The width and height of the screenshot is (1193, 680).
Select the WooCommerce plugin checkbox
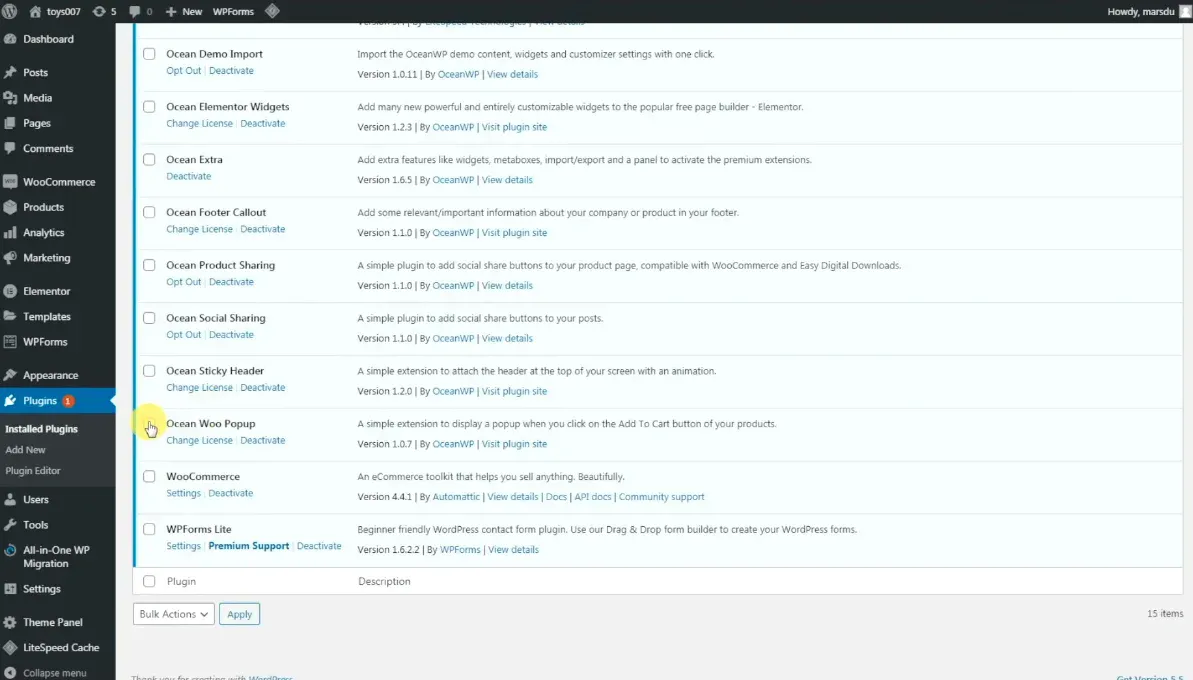(149, 477)
